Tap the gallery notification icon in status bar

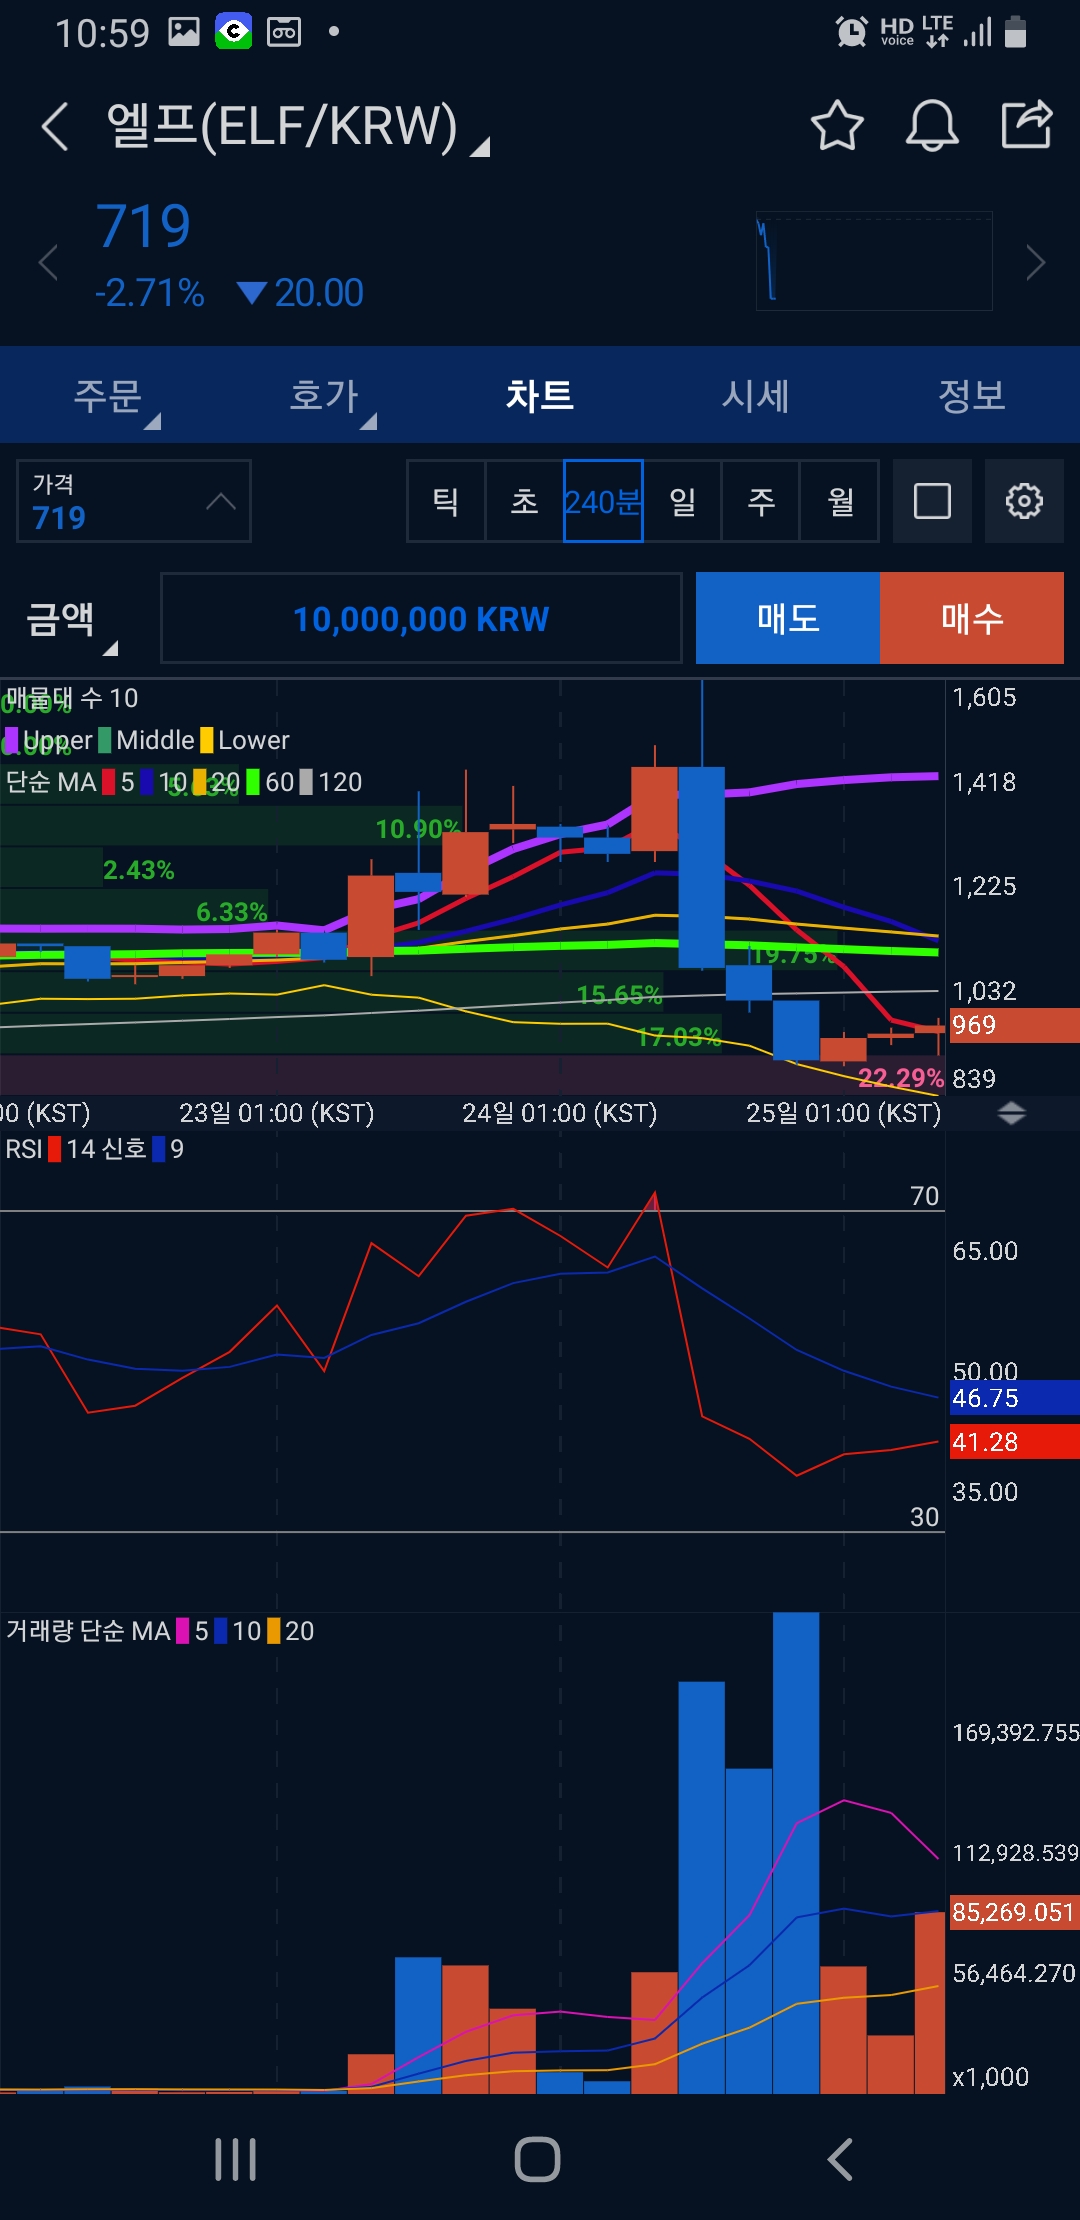184,32
